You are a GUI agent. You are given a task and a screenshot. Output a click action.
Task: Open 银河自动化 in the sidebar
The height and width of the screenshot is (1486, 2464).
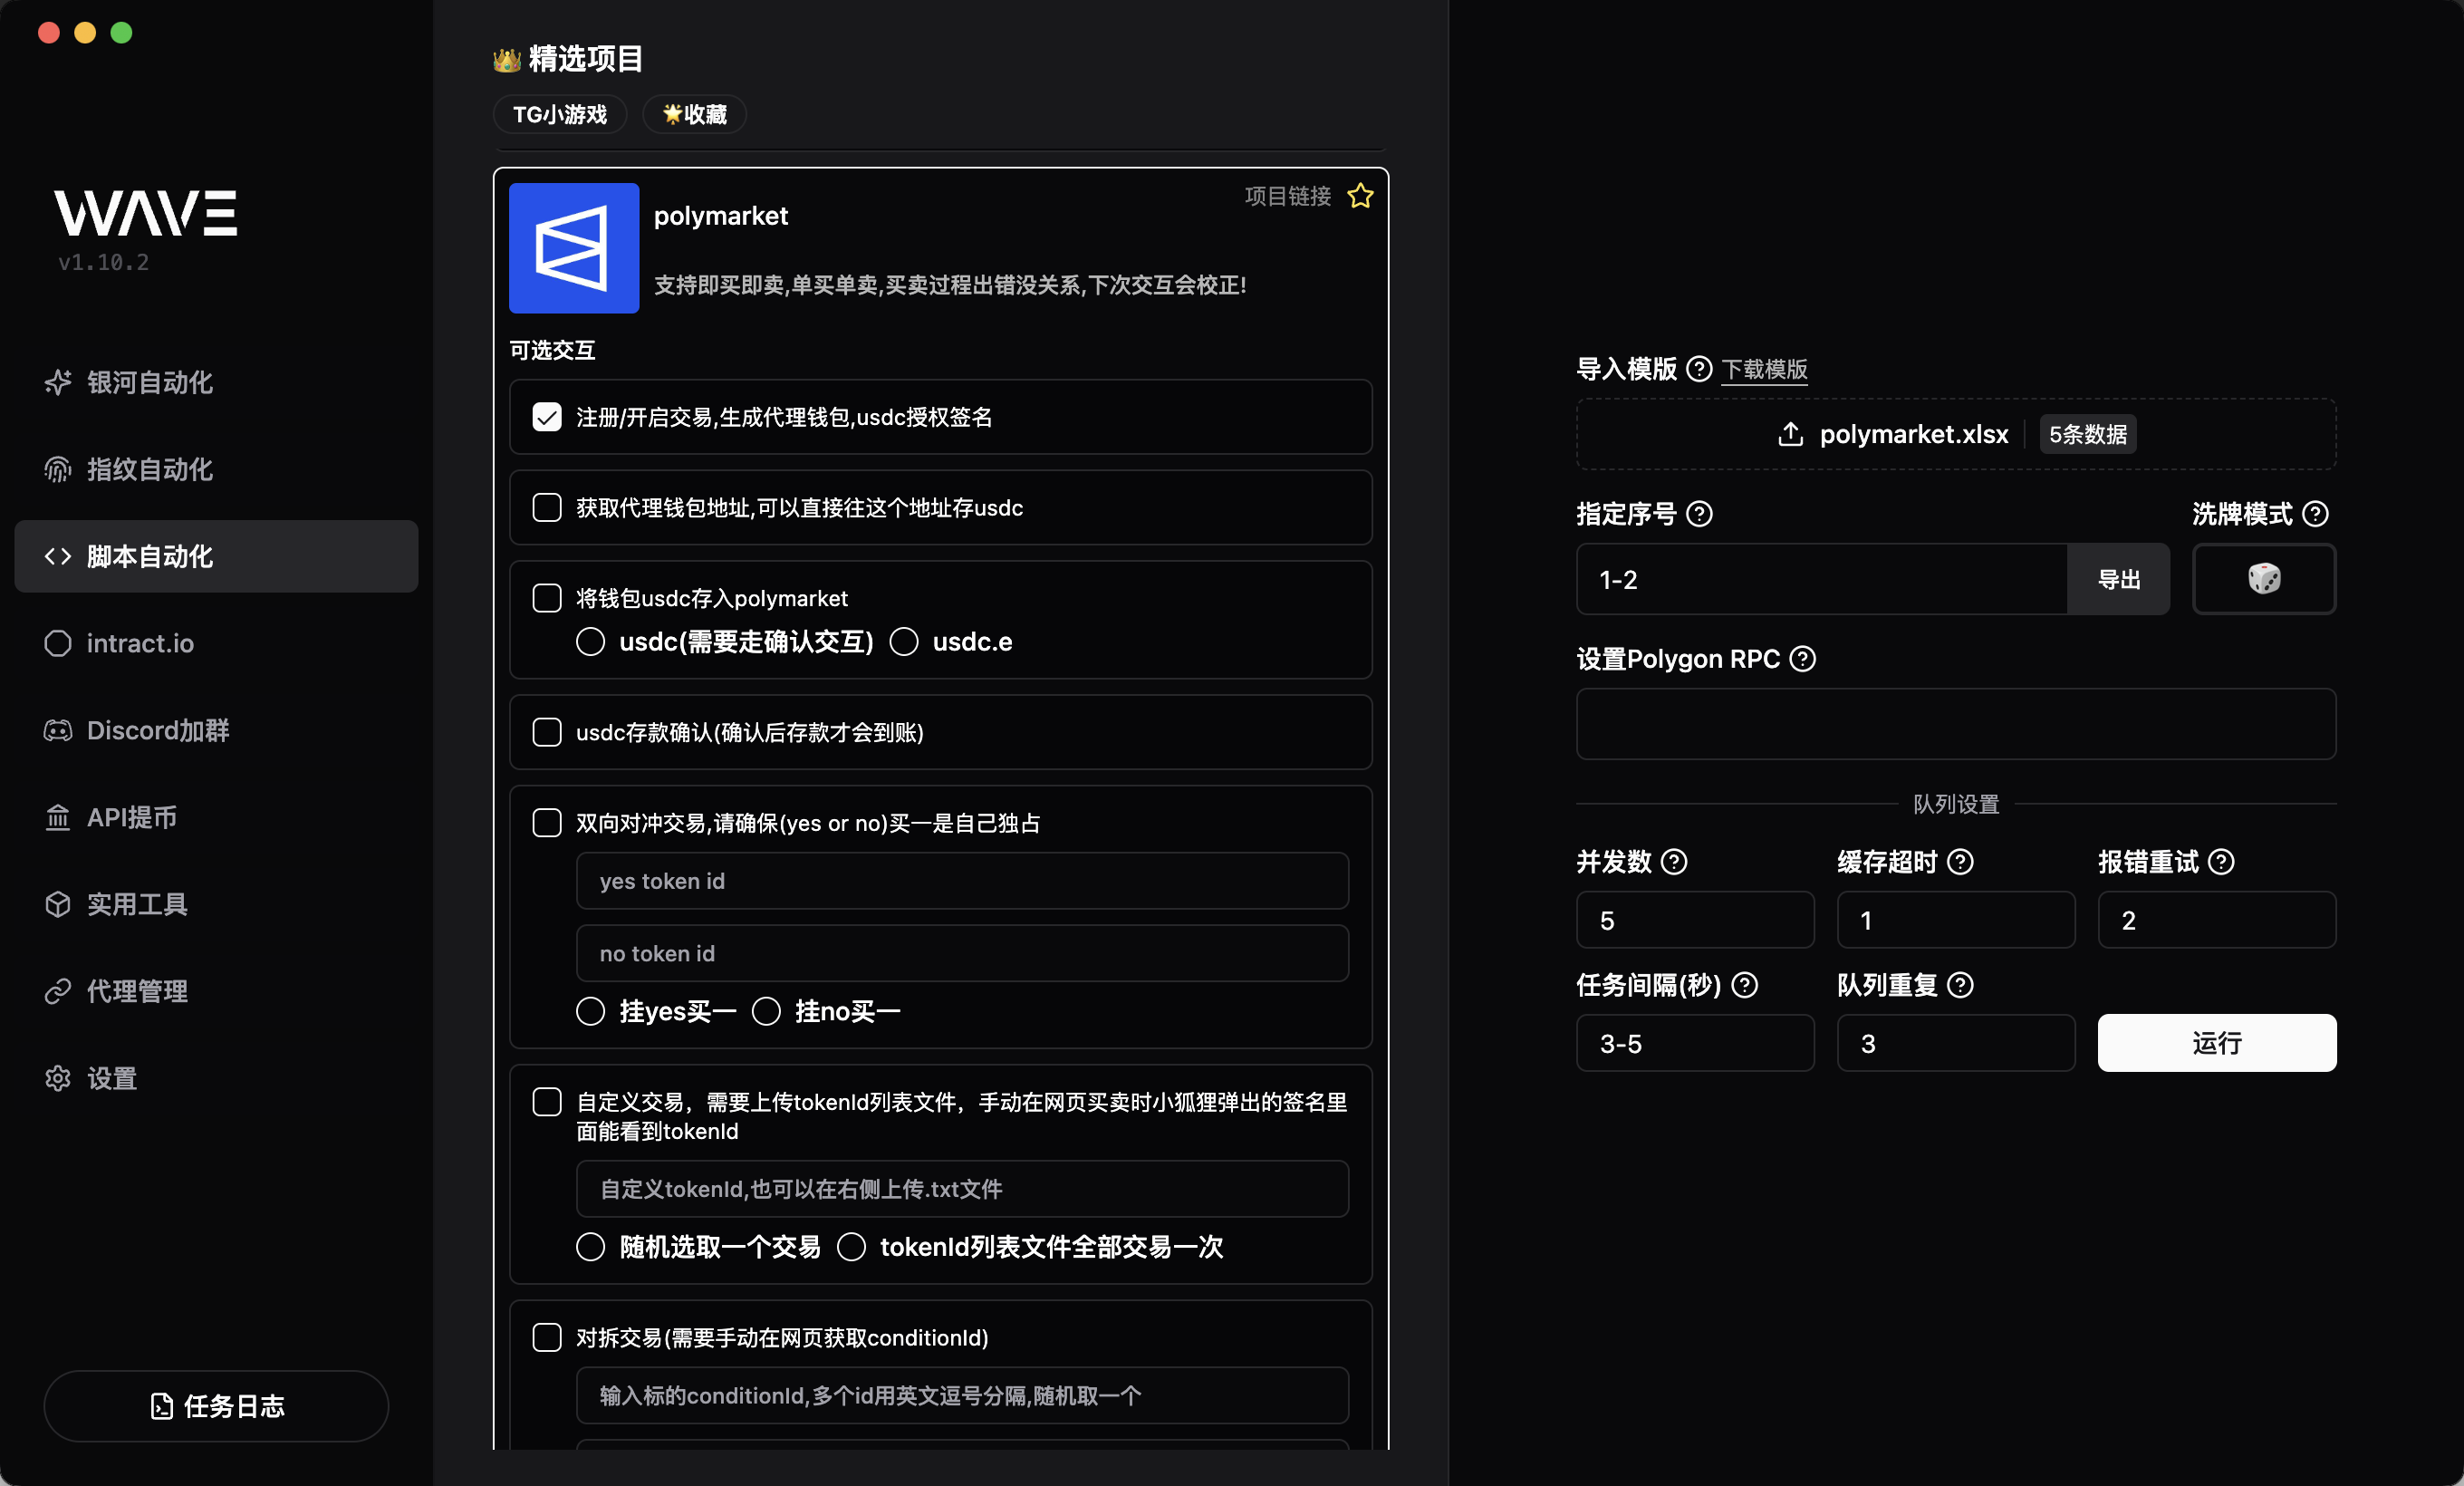[x=149, y=382]
